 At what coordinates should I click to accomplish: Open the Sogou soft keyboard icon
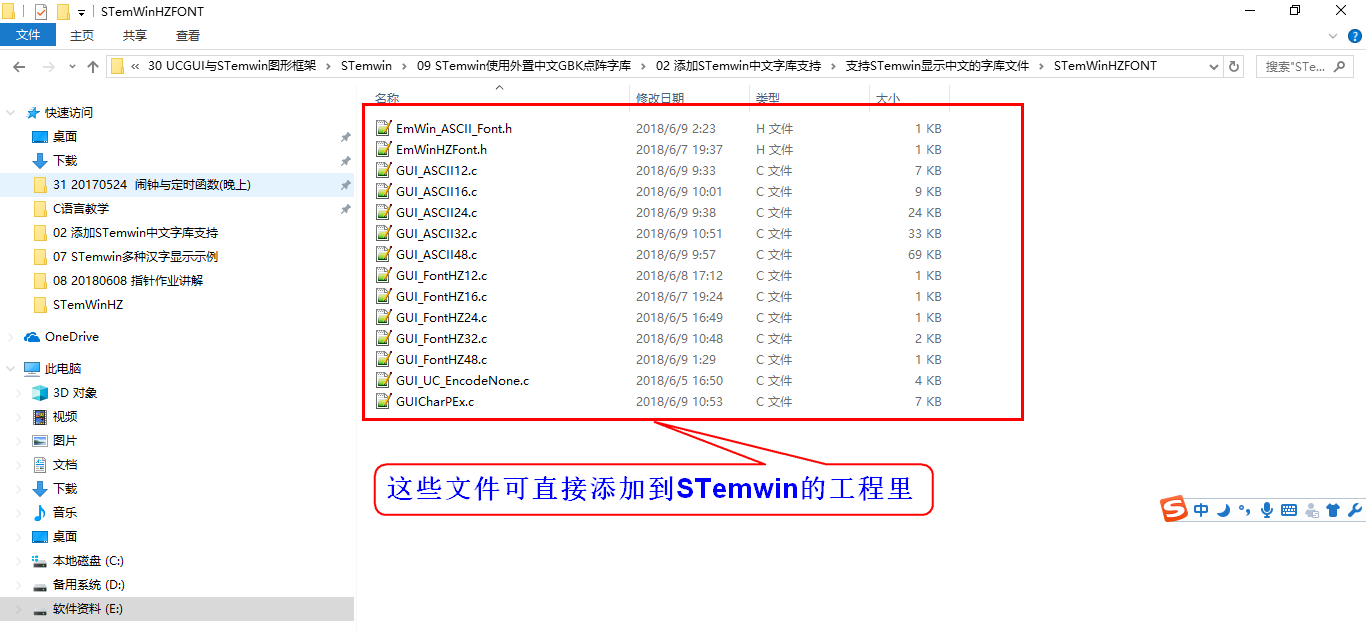(x=1289, y=510)
